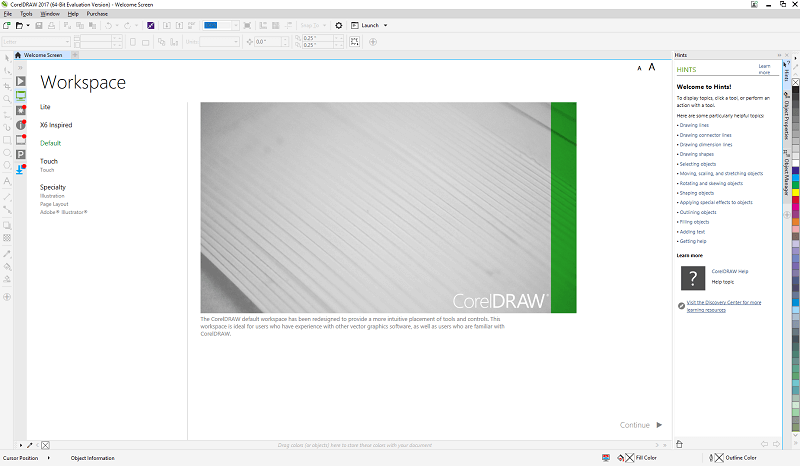Select the Default workspace
The image size is (800, 466).
click(51, 143)
